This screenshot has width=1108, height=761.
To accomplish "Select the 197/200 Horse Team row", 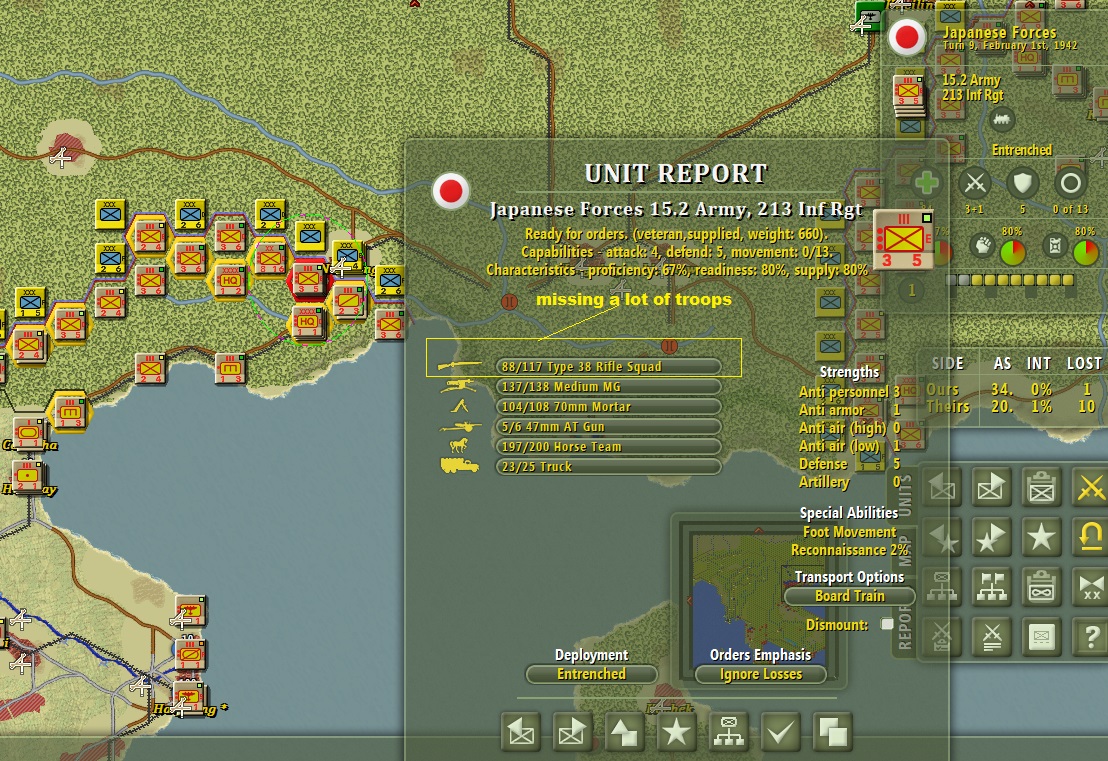I will tap(608, 447).
